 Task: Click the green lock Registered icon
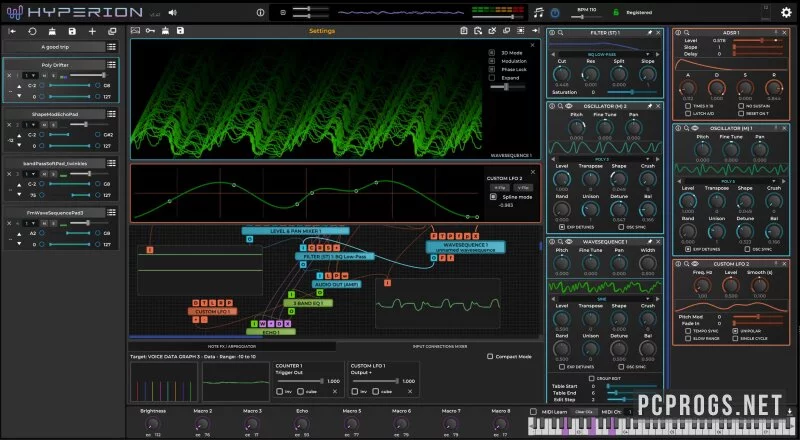(616, 12)
